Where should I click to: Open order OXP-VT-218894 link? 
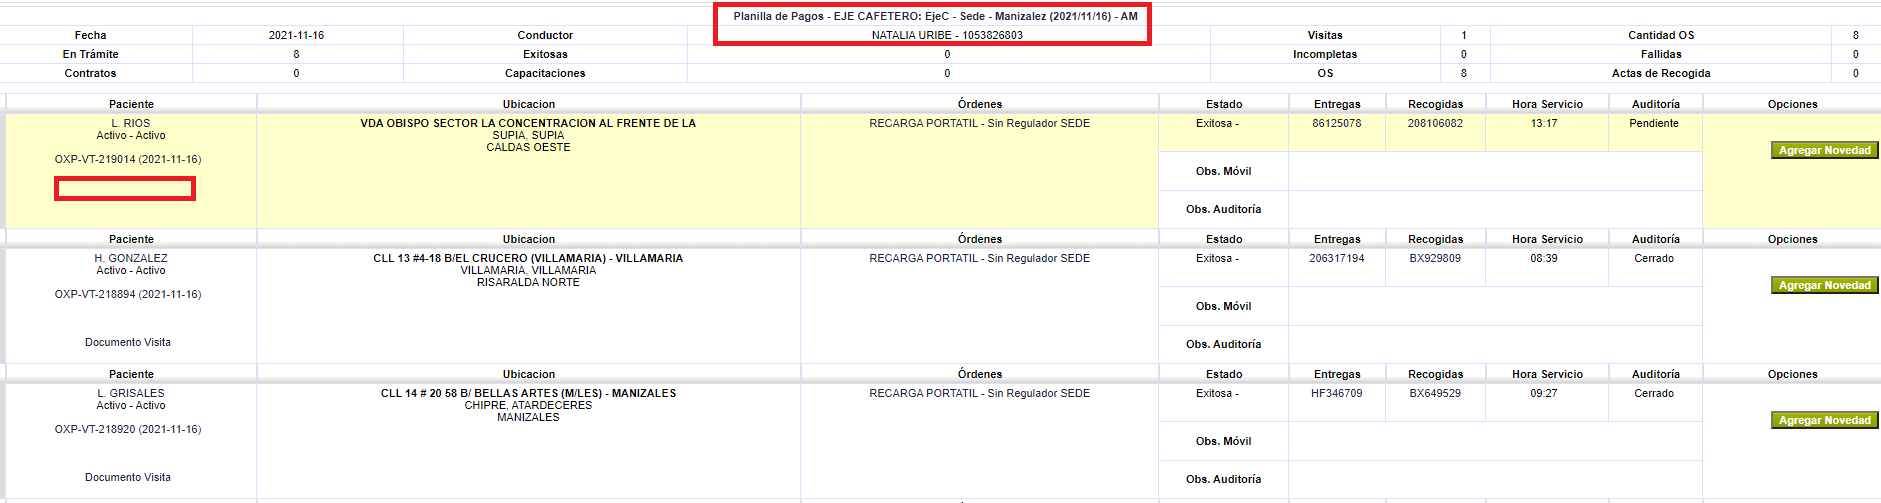tap(128, 294)
